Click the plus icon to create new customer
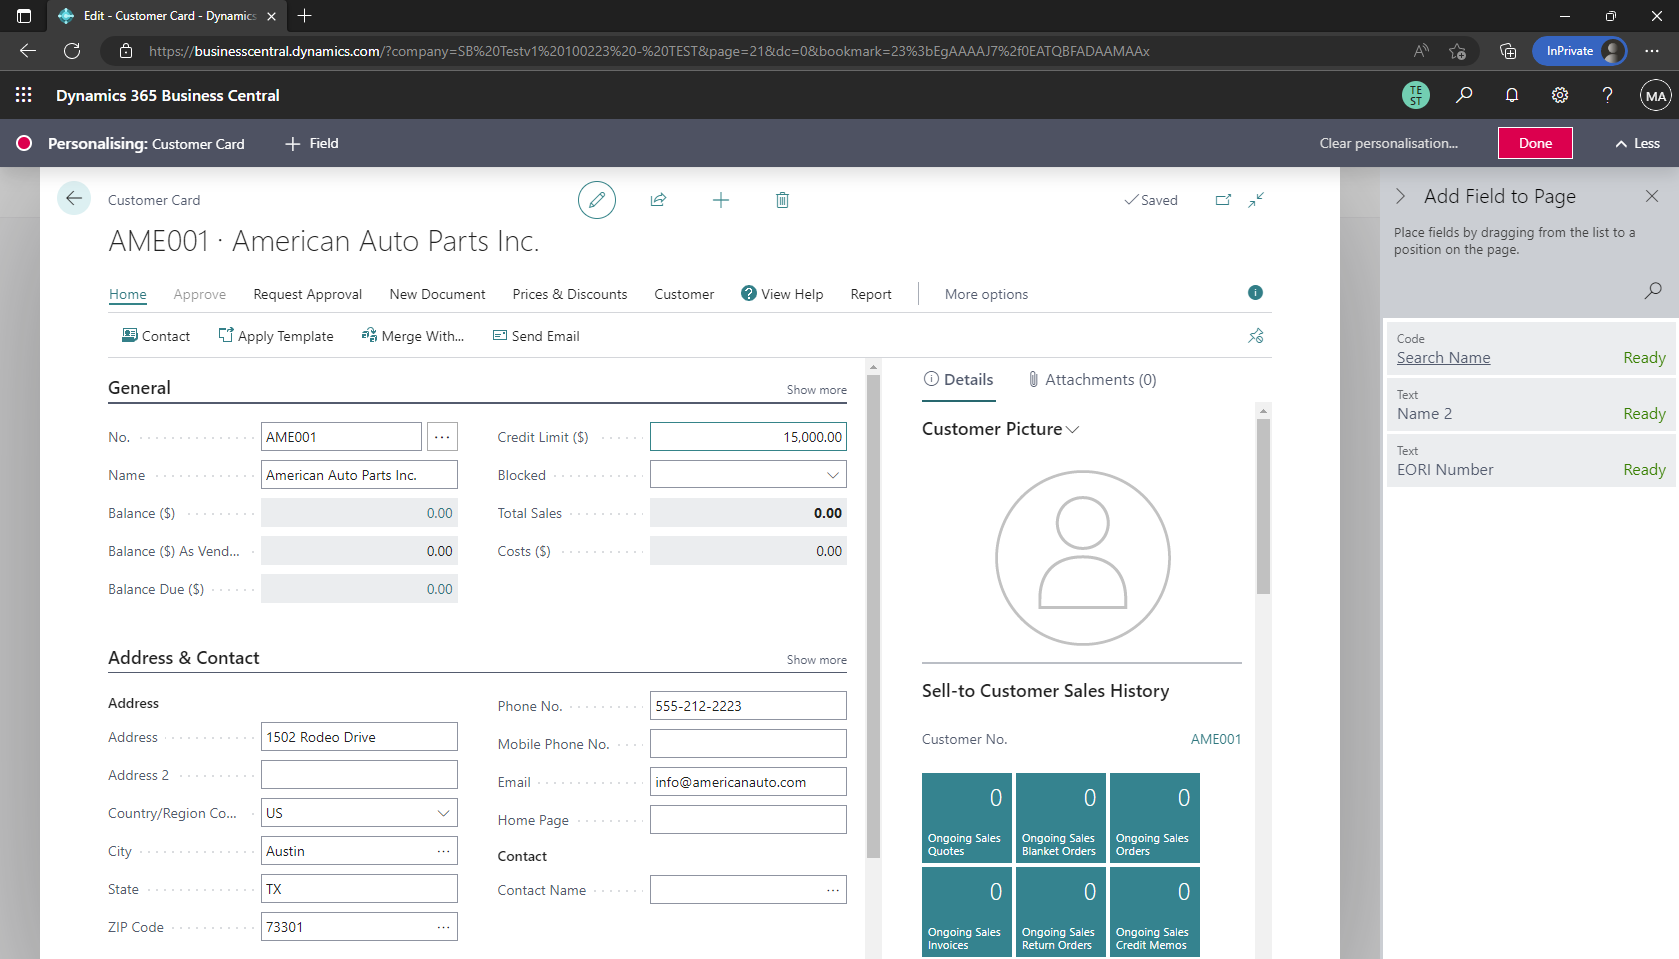 (x=720, y=200)
